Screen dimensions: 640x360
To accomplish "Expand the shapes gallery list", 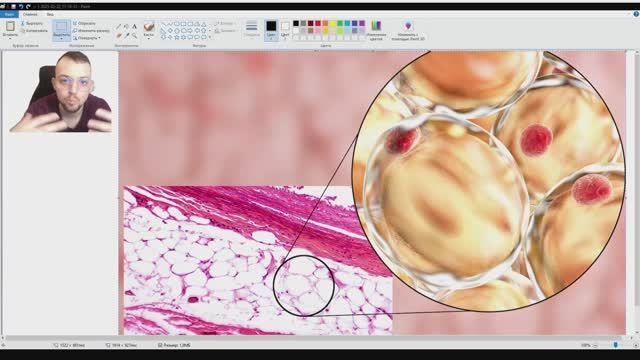I will 210,37.
